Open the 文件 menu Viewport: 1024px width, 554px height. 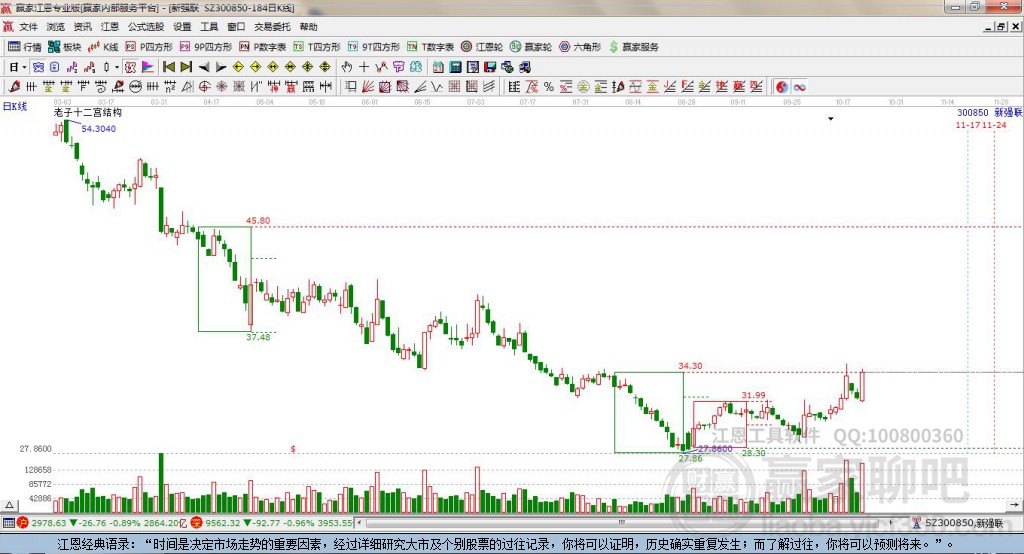tap(28, 27)
